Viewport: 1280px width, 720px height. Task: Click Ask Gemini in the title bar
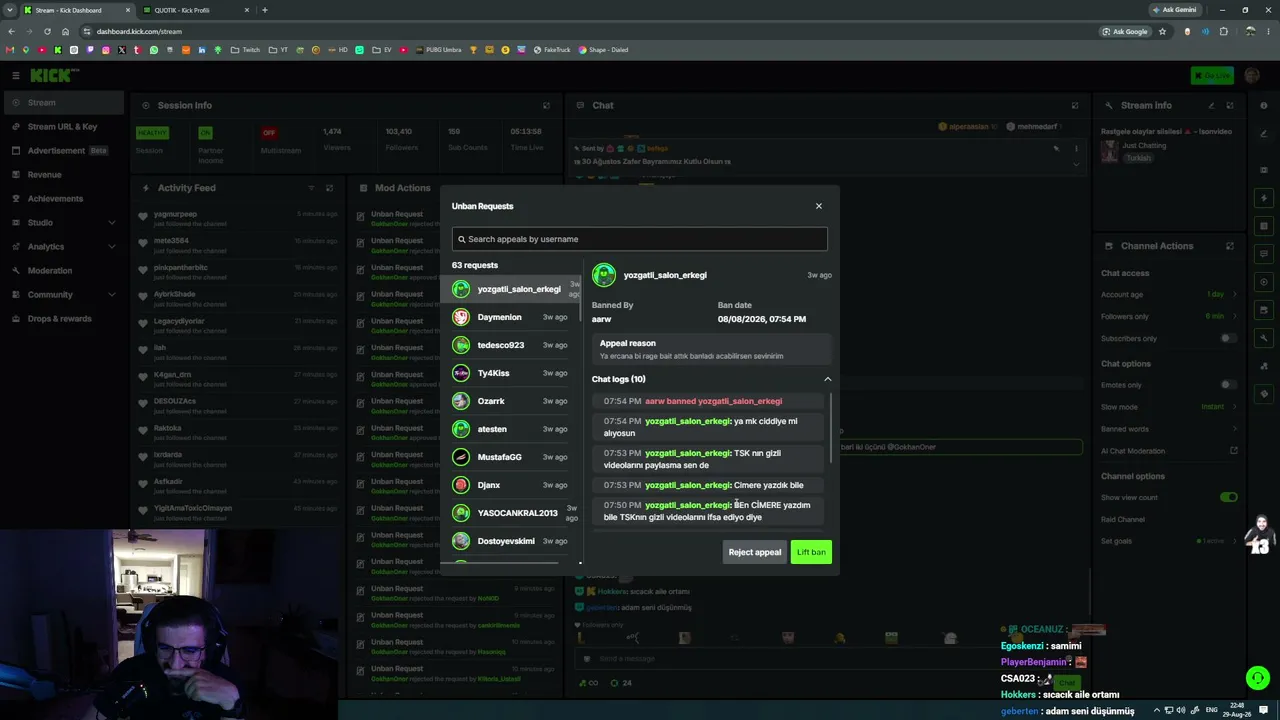coord(1175,10)
